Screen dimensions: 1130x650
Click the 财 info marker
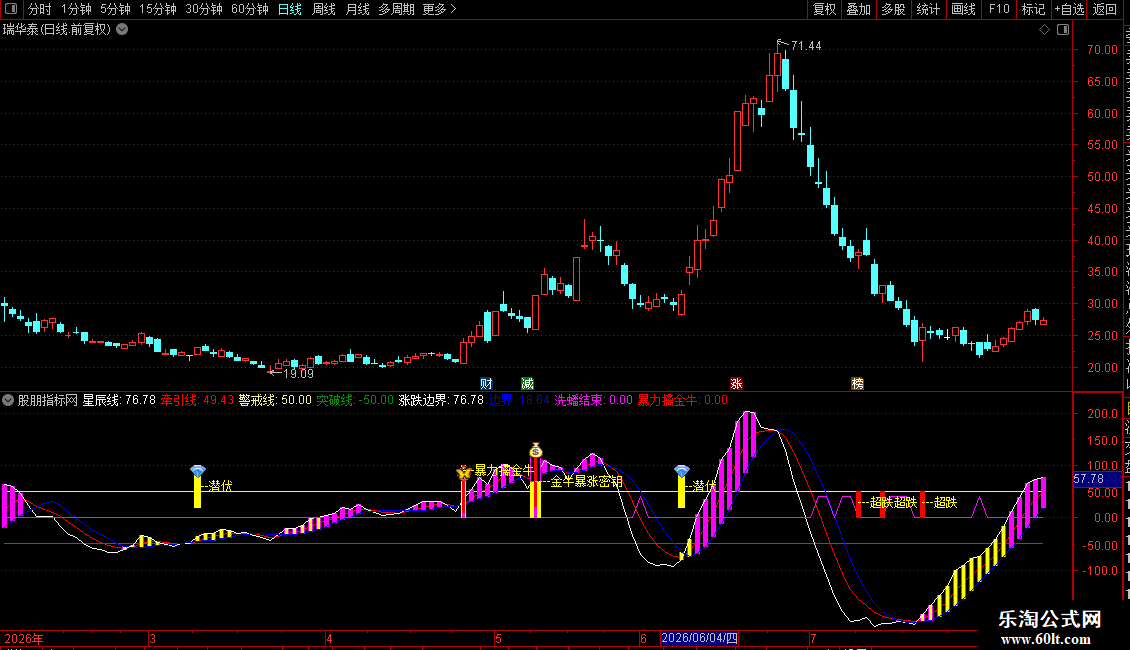486,383
